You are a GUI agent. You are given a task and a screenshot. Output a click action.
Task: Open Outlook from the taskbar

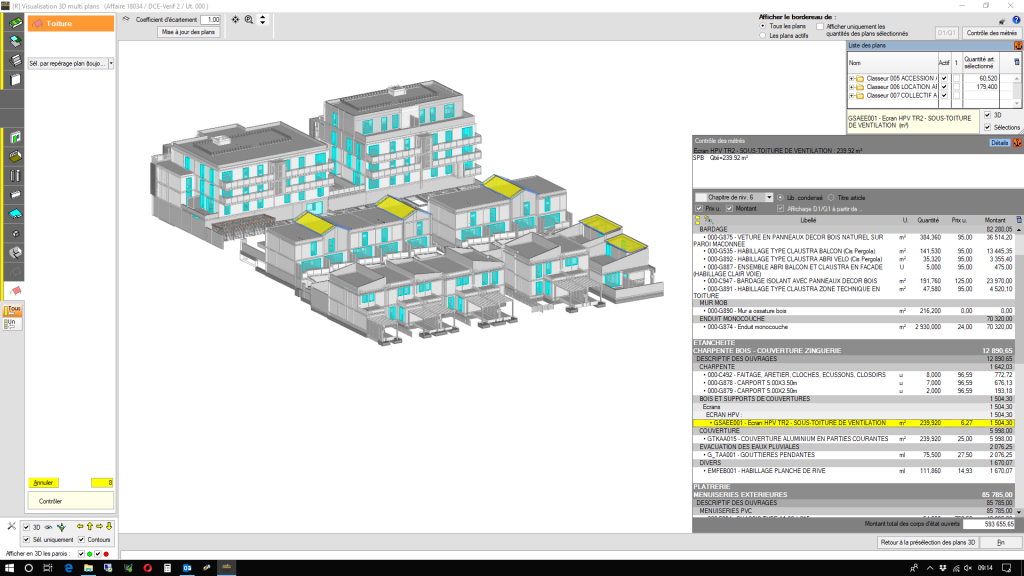pyautogui.click(x=187, y=568)
